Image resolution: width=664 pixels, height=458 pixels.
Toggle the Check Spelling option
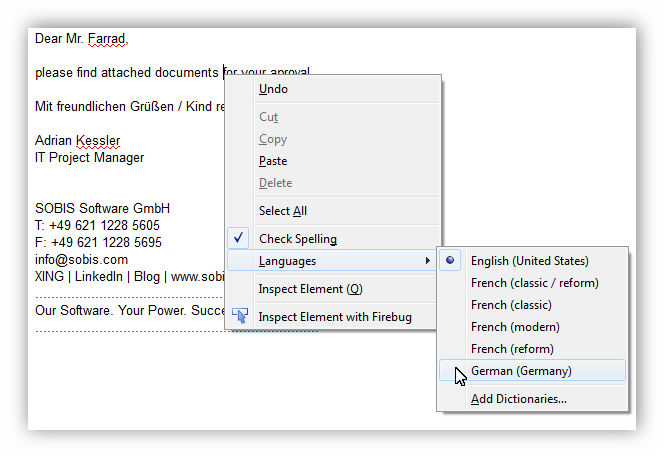[333, 239]
